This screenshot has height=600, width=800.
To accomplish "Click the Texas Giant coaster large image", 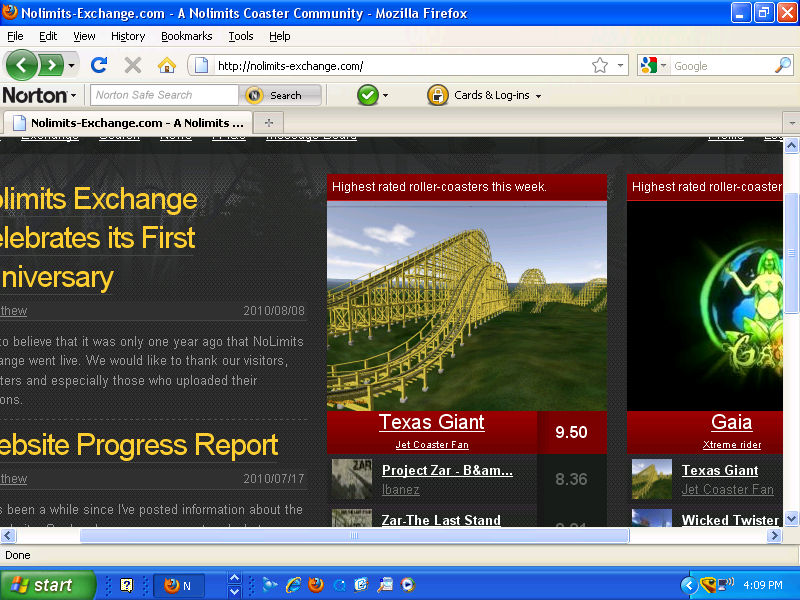I will coord(467,306).
